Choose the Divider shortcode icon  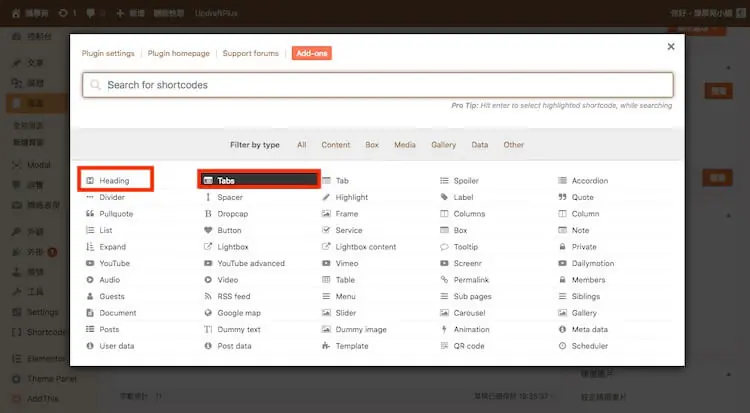pyautogui.click(x=90, y=197)
